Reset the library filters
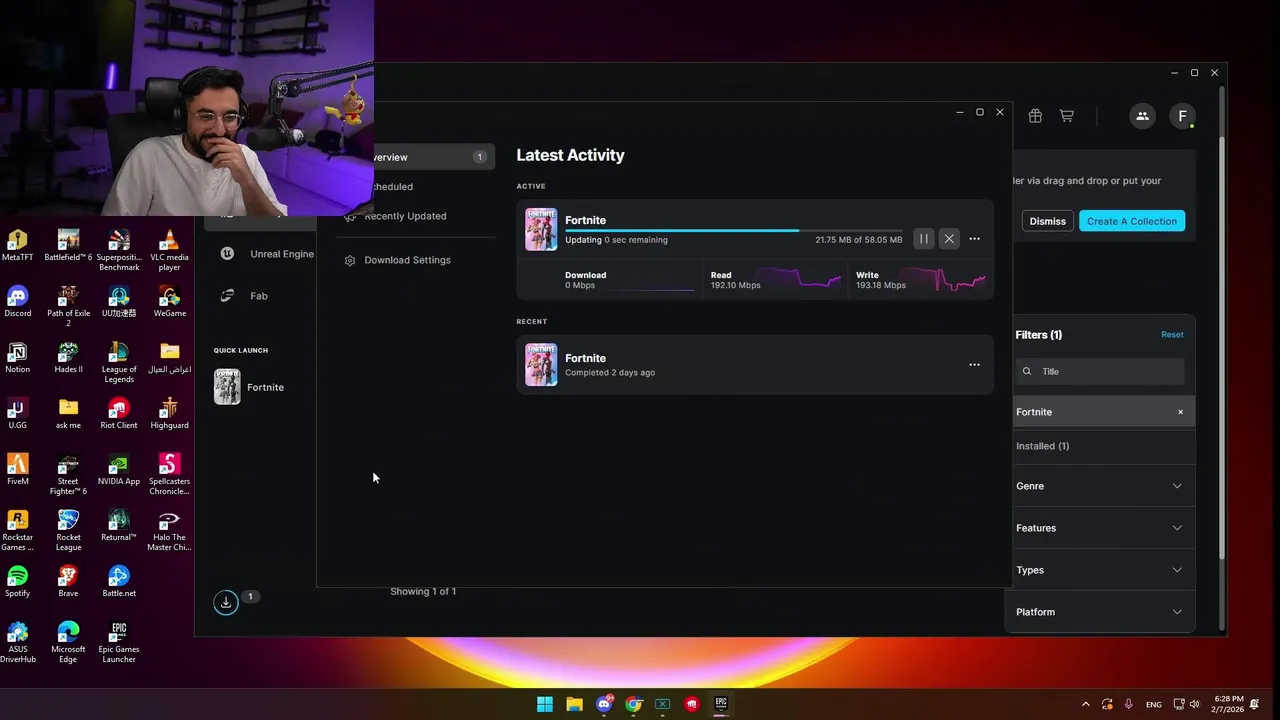Viewport: 1280px width, 720px height. coord(1172,335)
